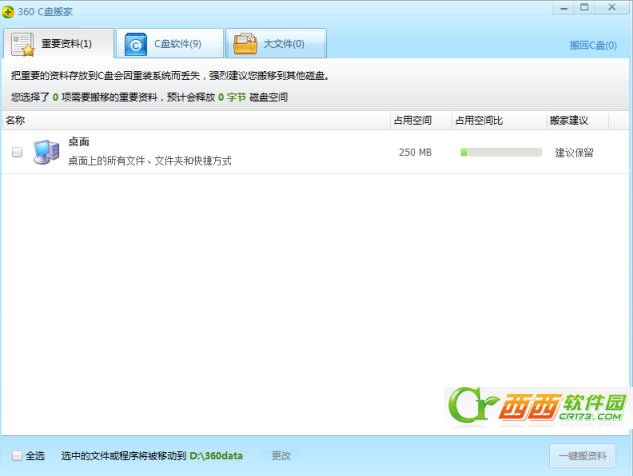
Task: Click the 建议保留 suggestion text
Action: [574, 153]
